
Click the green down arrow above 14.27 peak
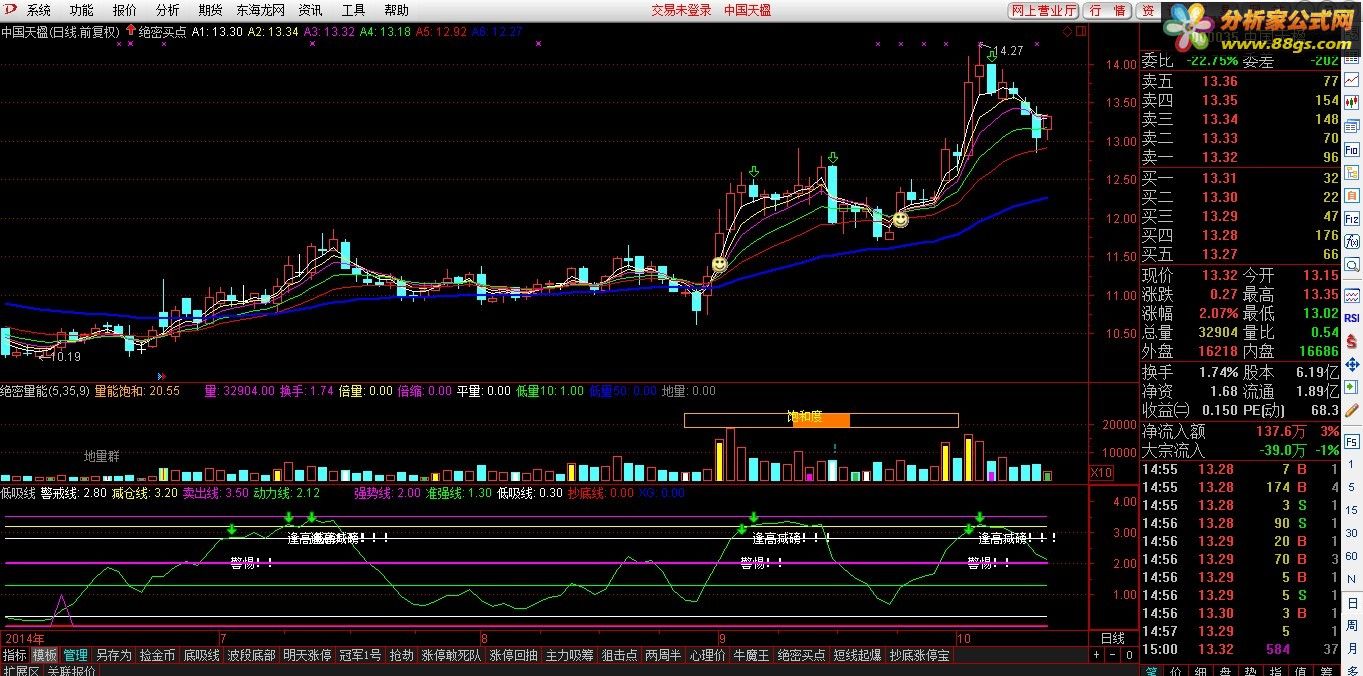pos(991,55)
